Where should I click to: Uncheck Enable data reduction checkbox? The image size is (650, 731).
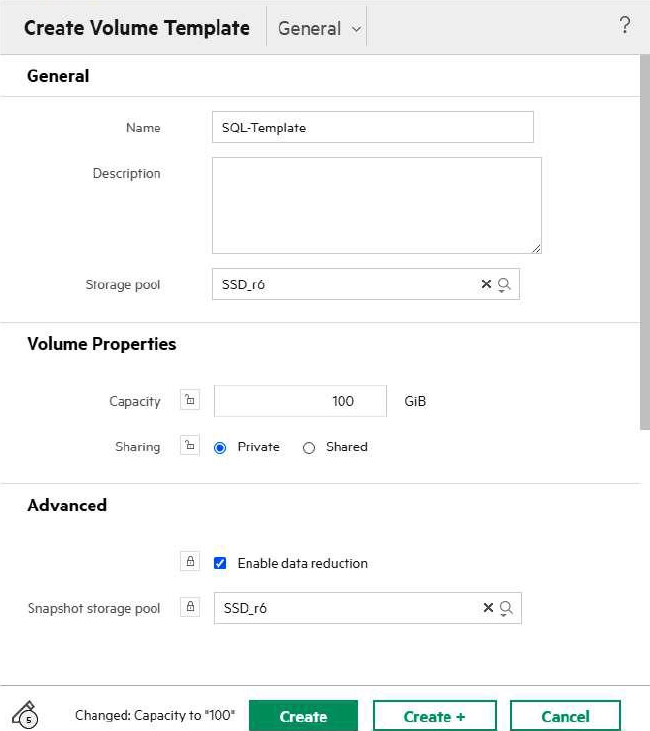pos(220,563)
